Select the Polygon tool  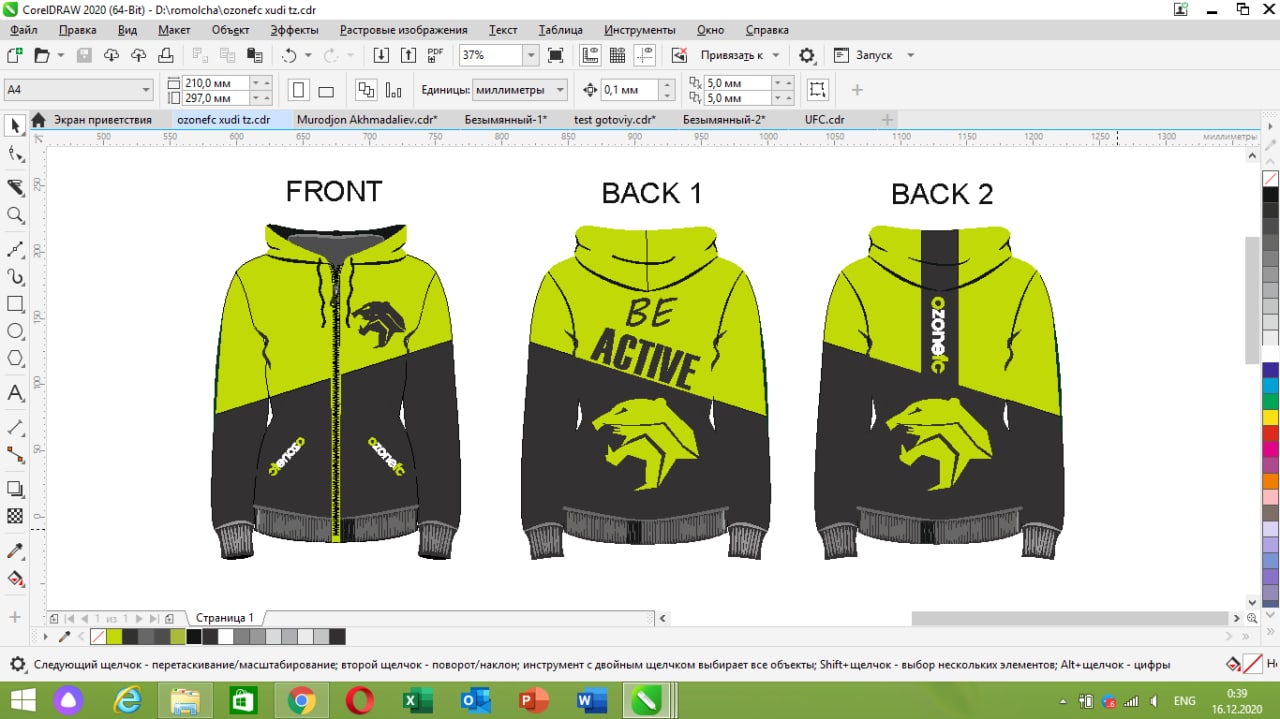[x=15, y=359]
